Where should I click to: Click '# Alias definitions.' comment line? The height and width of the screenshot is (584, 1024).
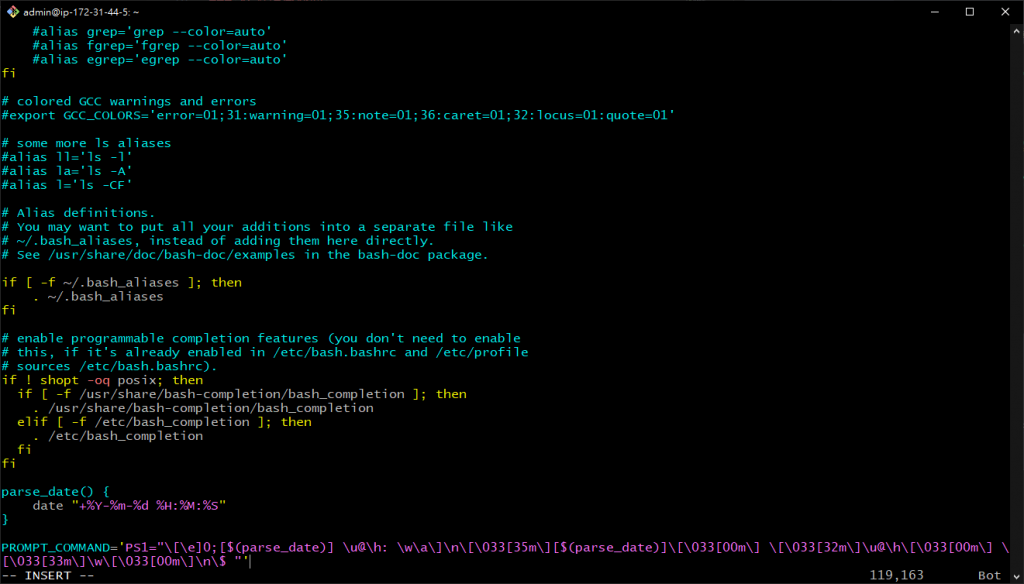pyautogui.click(x=78, y=213)
